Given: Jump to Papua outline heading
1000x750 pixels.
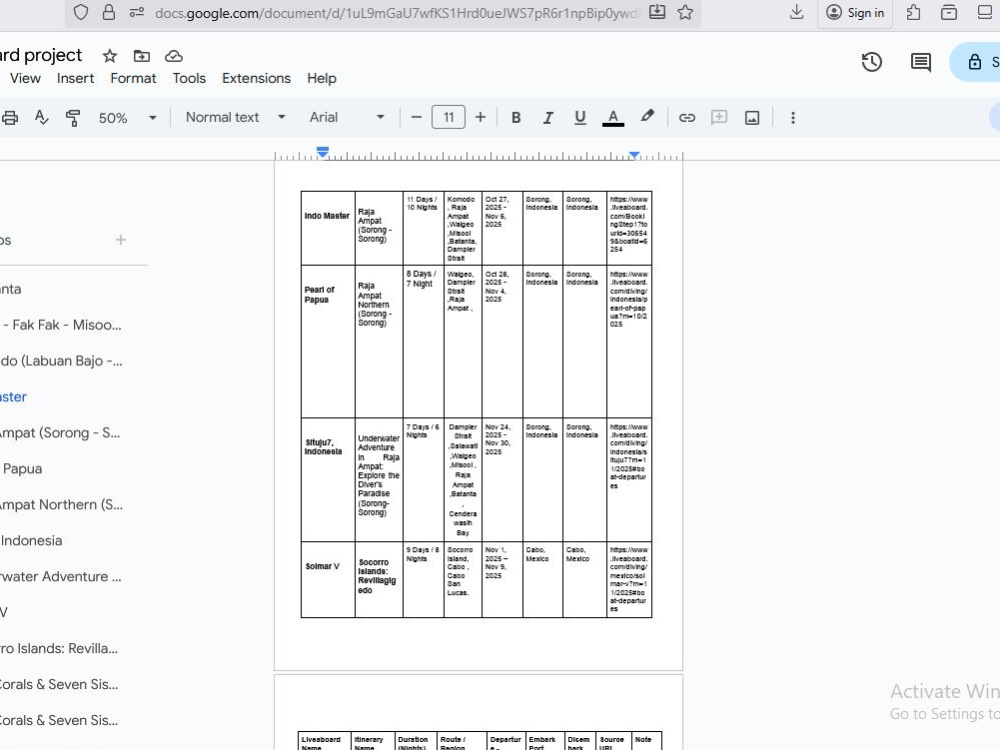Looking at the screenshot, I should 22,469.
